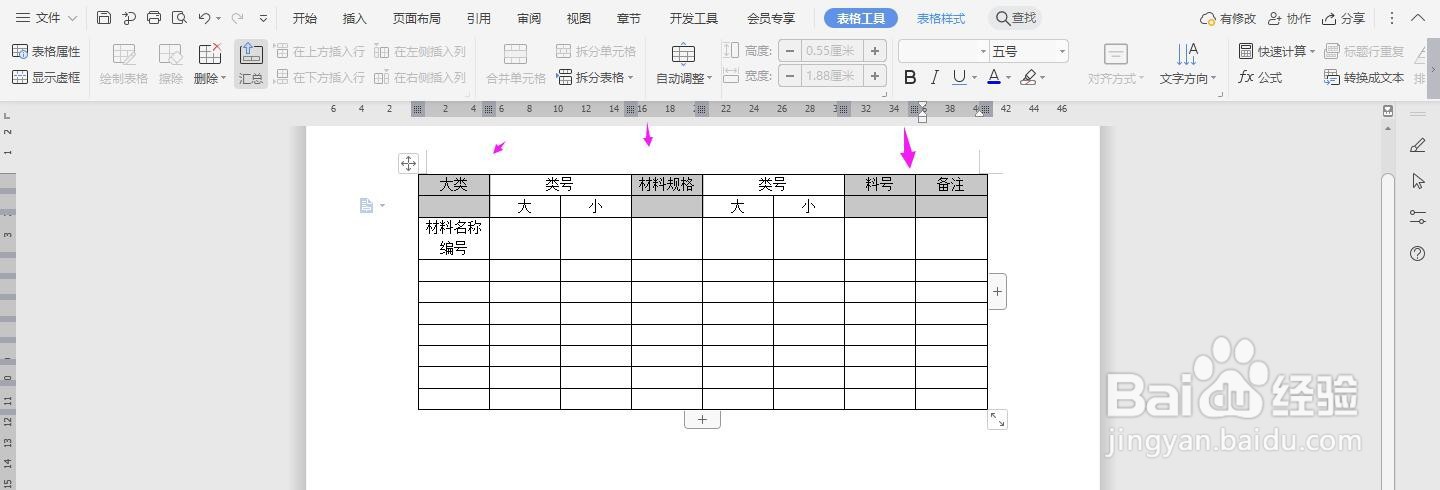Toggle Italic formatting
Image resolution: width=1440 pixels, height=490 pixels.
pos(934,77)
